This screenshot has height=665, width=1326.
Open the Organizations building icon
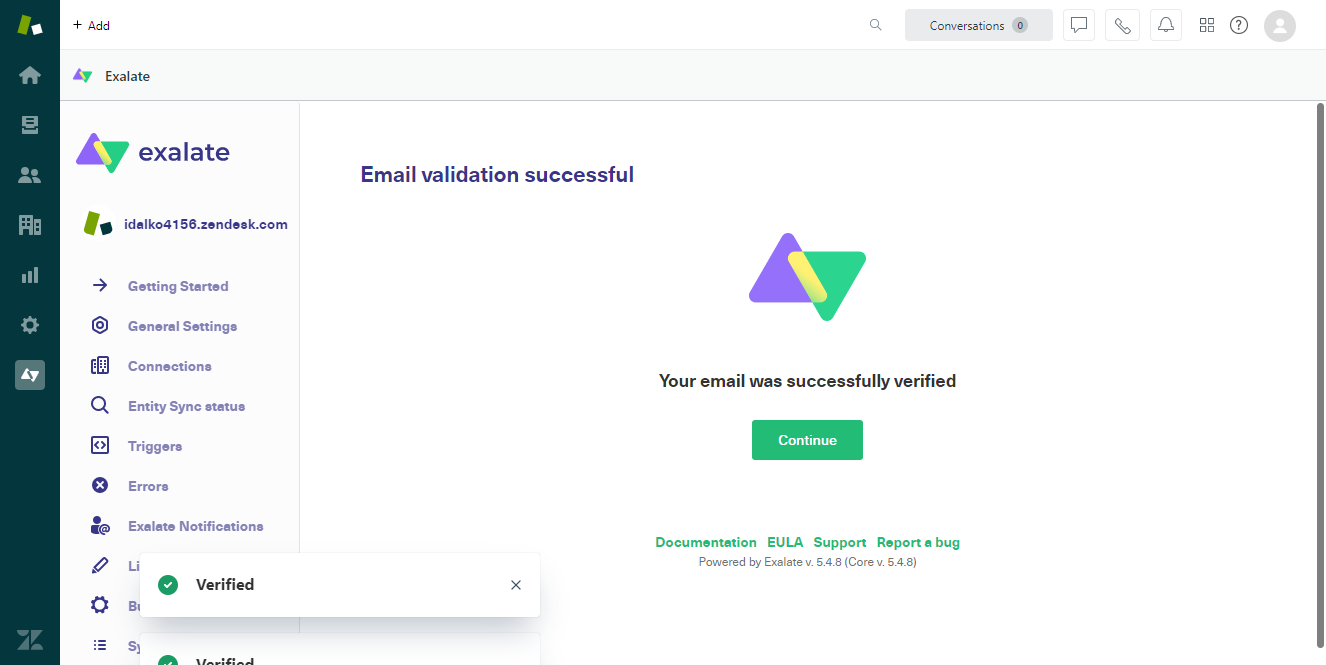click(30, 225)
